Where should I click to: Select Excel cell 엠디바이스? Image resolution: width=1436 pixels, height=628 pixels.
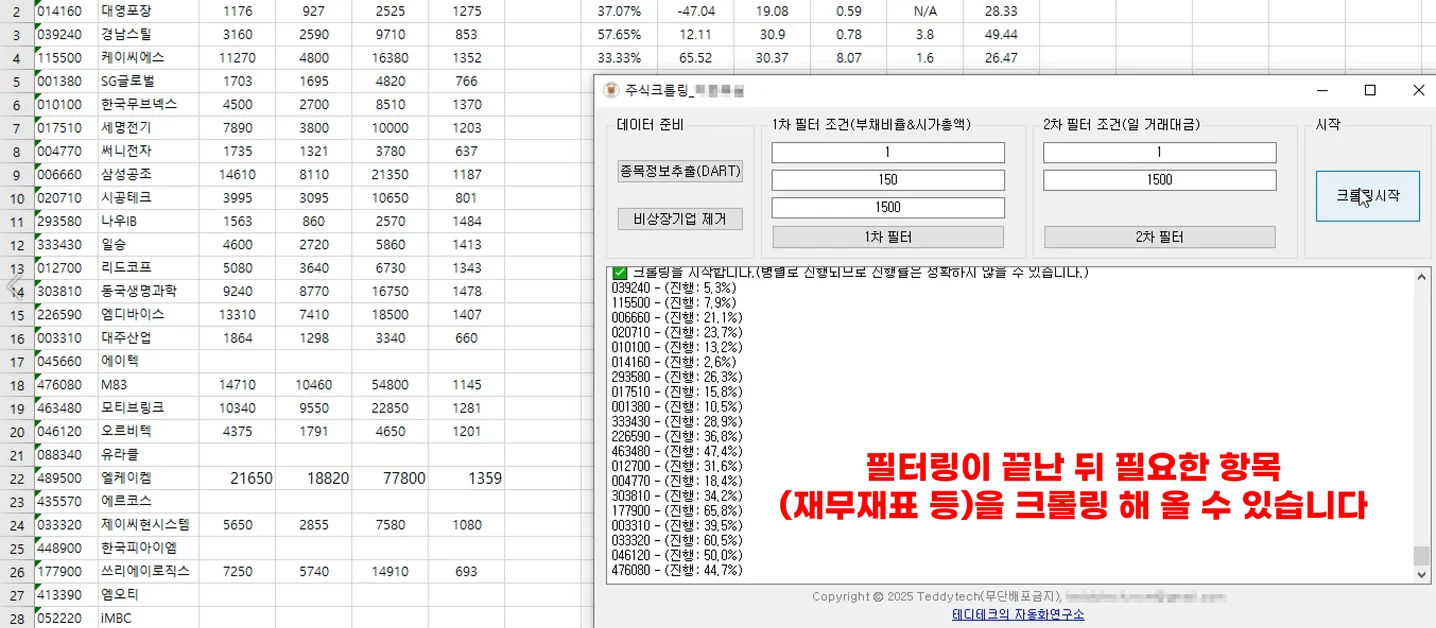pos(148,314)
